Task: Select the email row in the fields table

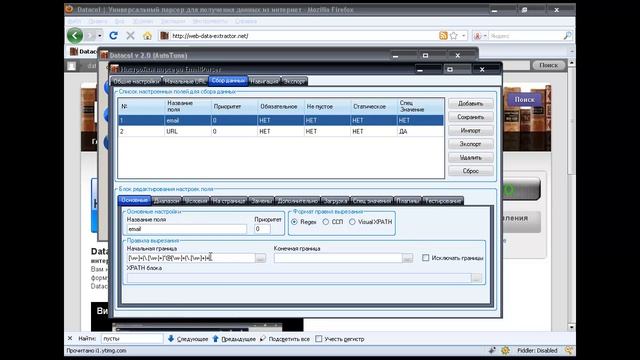Action: click(x=281, y=120)
